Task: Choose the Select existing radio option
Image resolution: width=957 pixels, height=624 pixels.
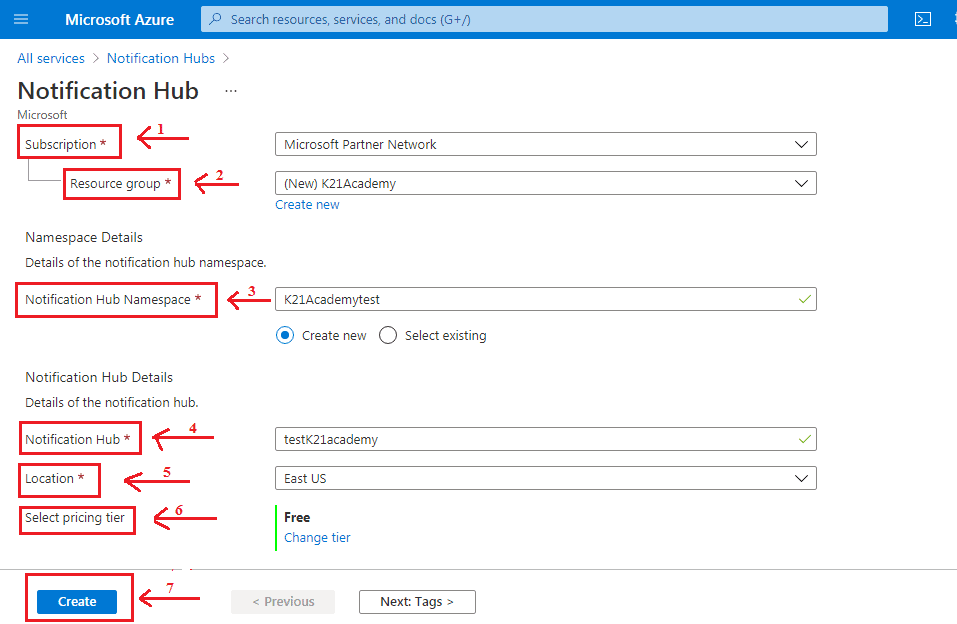Action: 388,336
